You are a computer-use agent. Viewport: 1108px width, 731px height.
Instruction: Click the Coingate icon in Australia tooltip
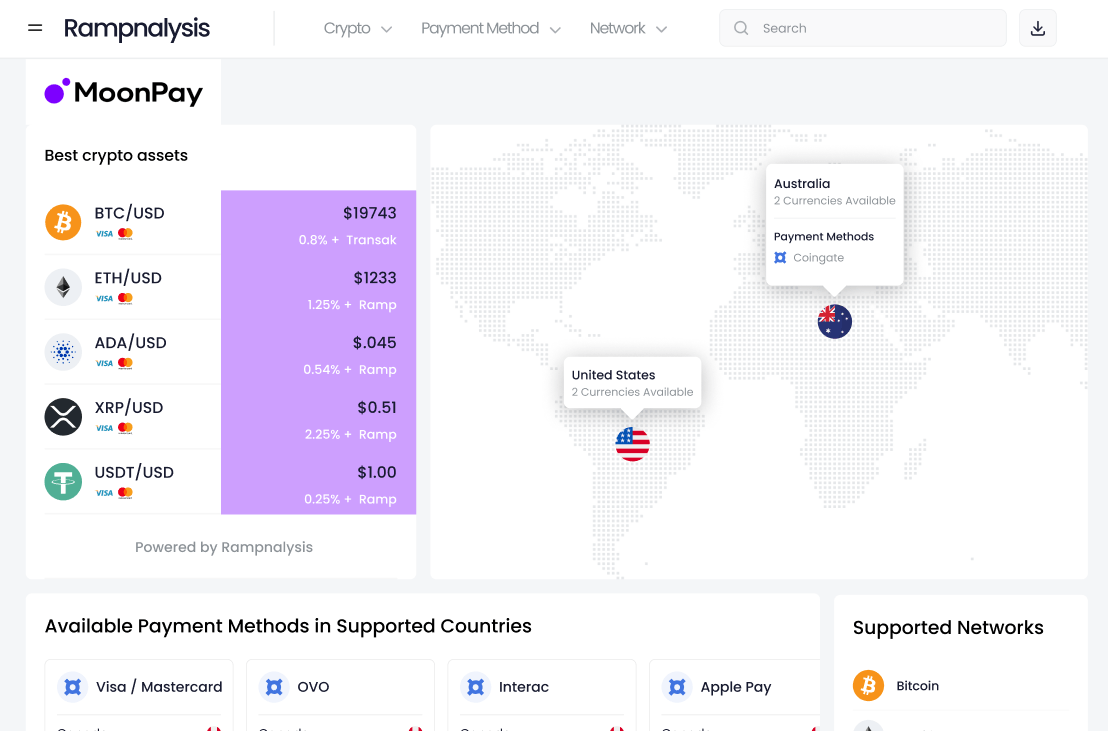[780, 258]
